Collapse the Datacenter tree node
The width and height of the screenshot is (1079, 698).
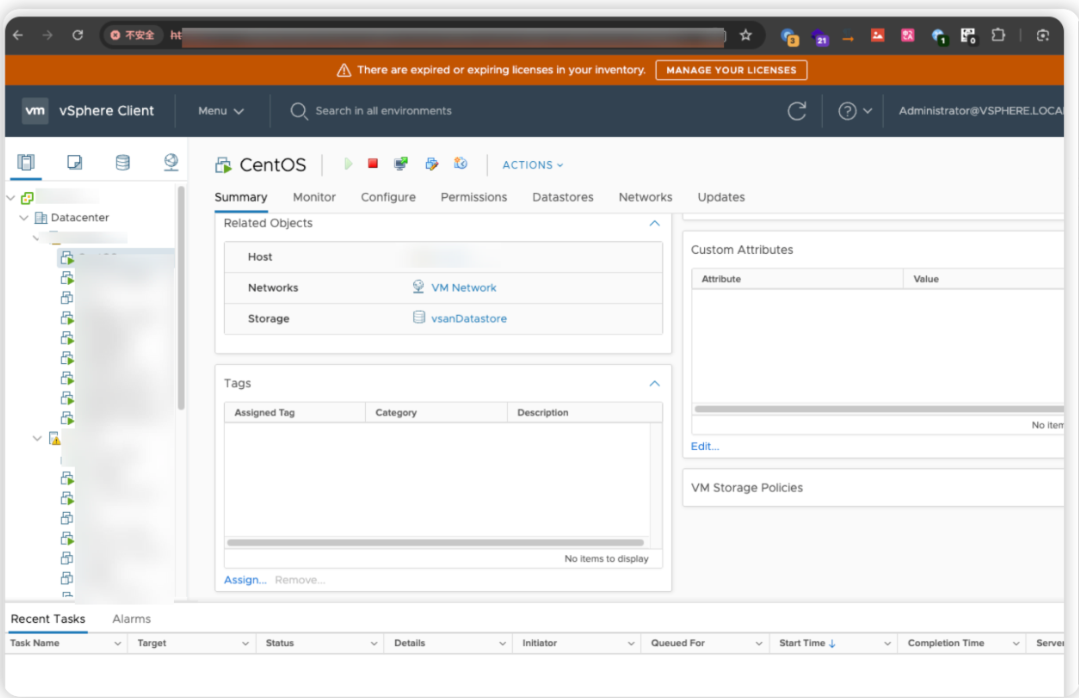point(24,218)
